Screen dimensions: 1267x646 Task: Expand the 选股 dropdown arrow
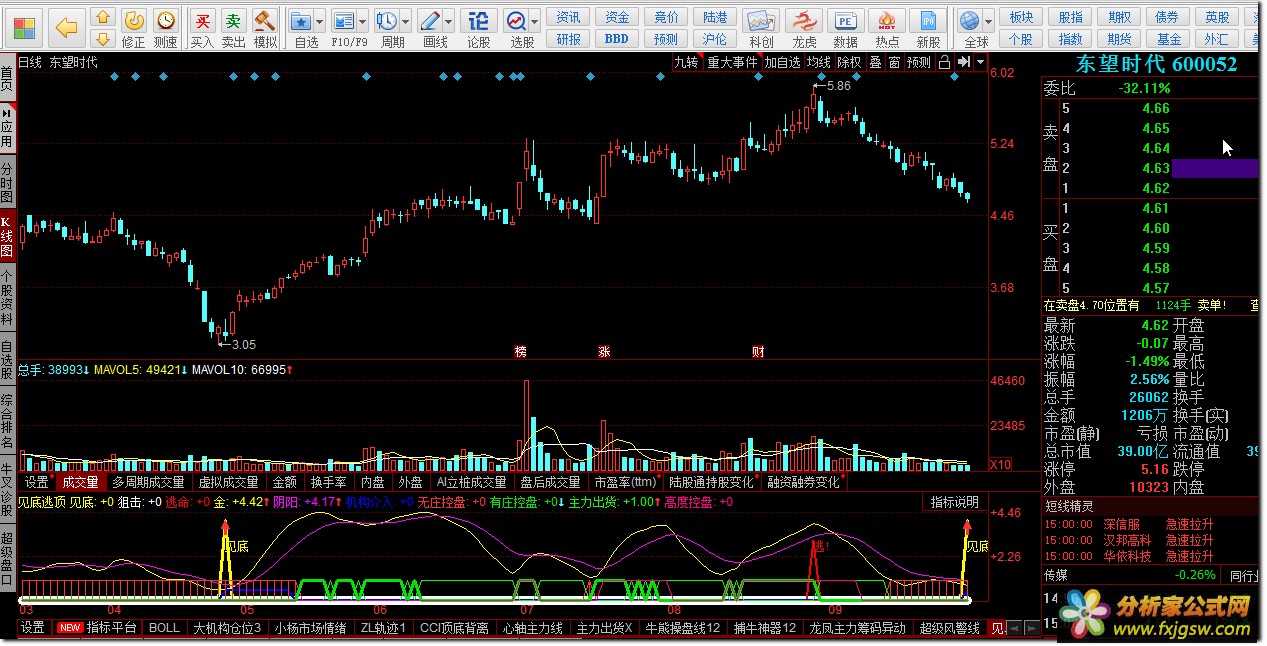(535, 21)
